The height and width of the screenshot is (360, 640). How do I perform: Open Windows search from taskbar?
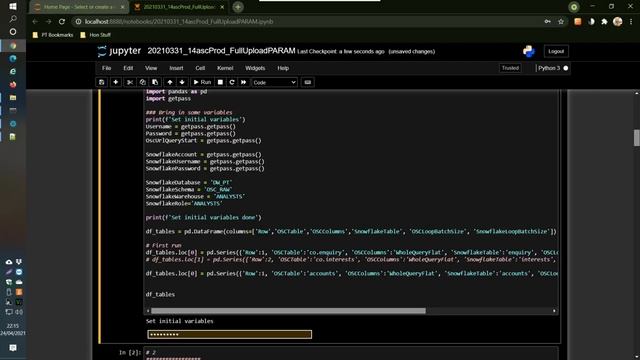[13, 19]
